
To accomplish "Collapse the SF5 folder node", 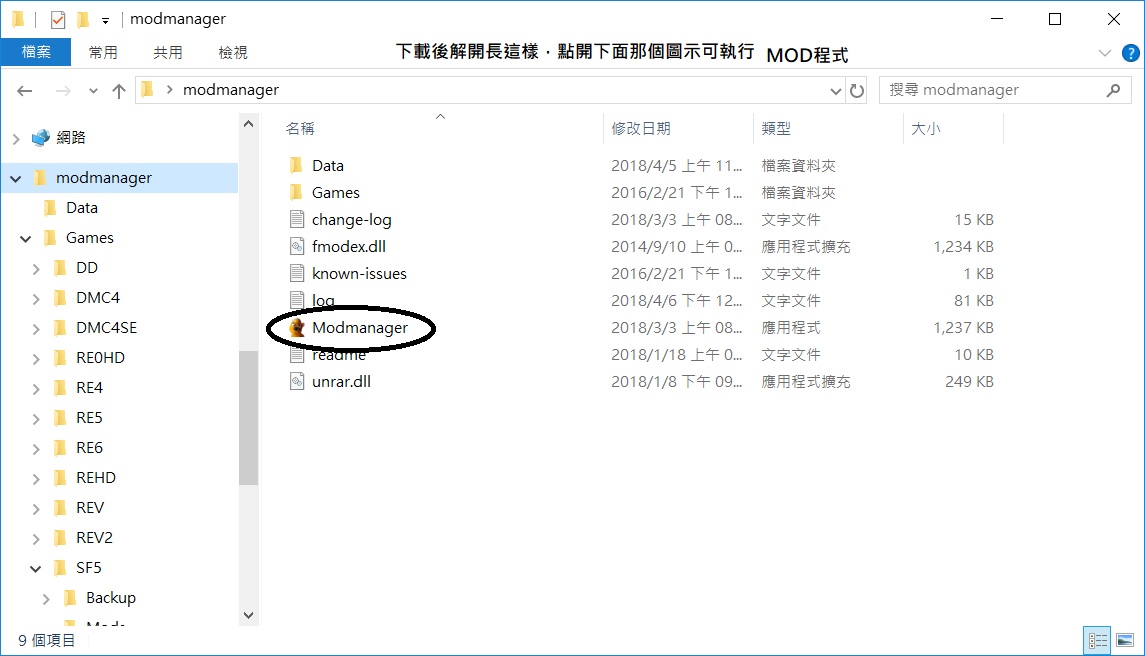I will coord(36,568).
